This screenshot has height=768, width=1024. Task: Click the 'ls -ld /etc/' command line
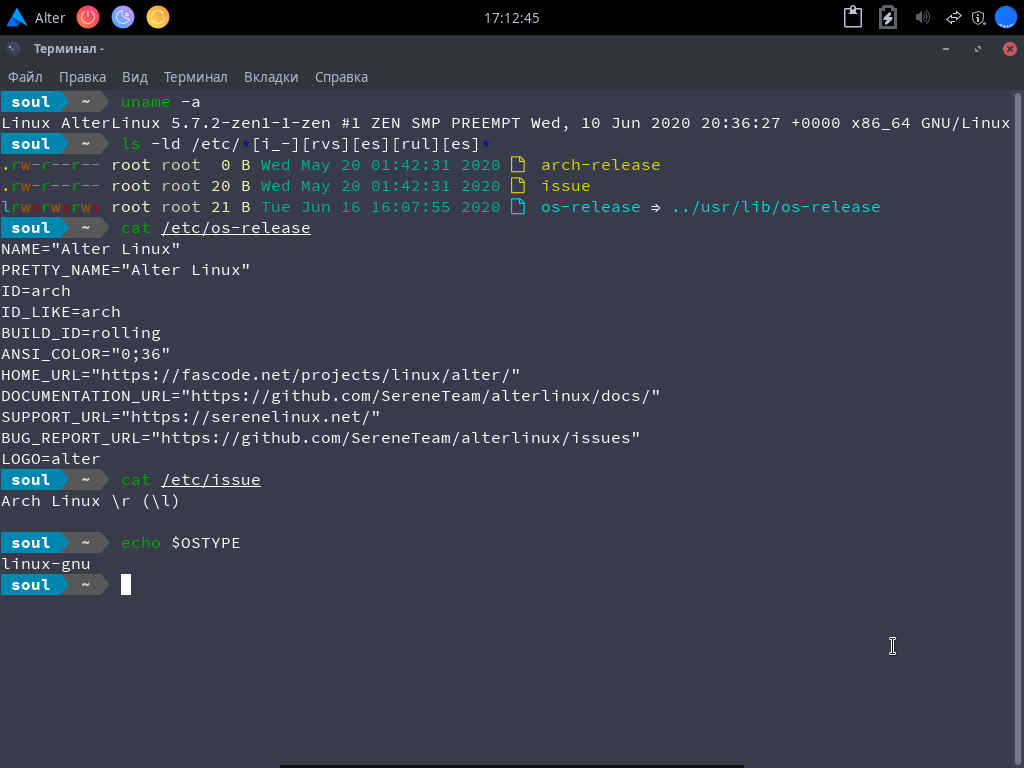pos(306,144)
